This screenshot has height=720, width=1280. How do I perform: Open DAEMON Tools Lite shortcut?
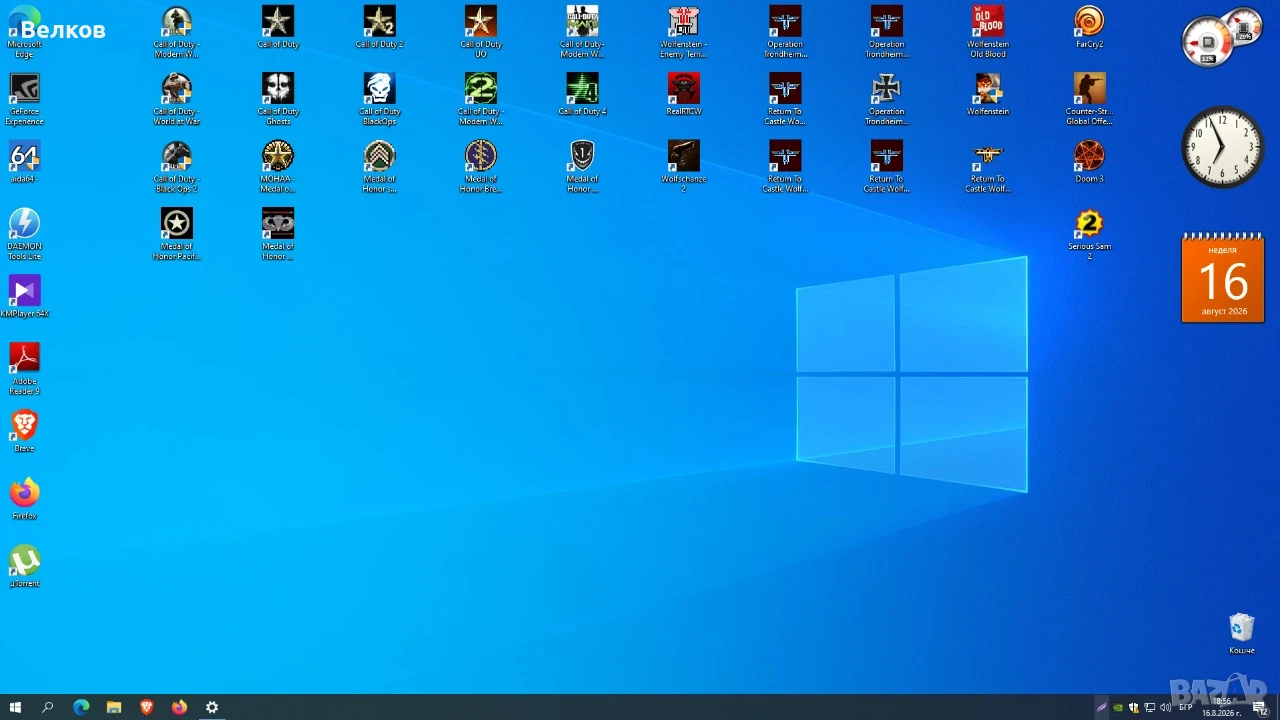(x=24, y=234)
